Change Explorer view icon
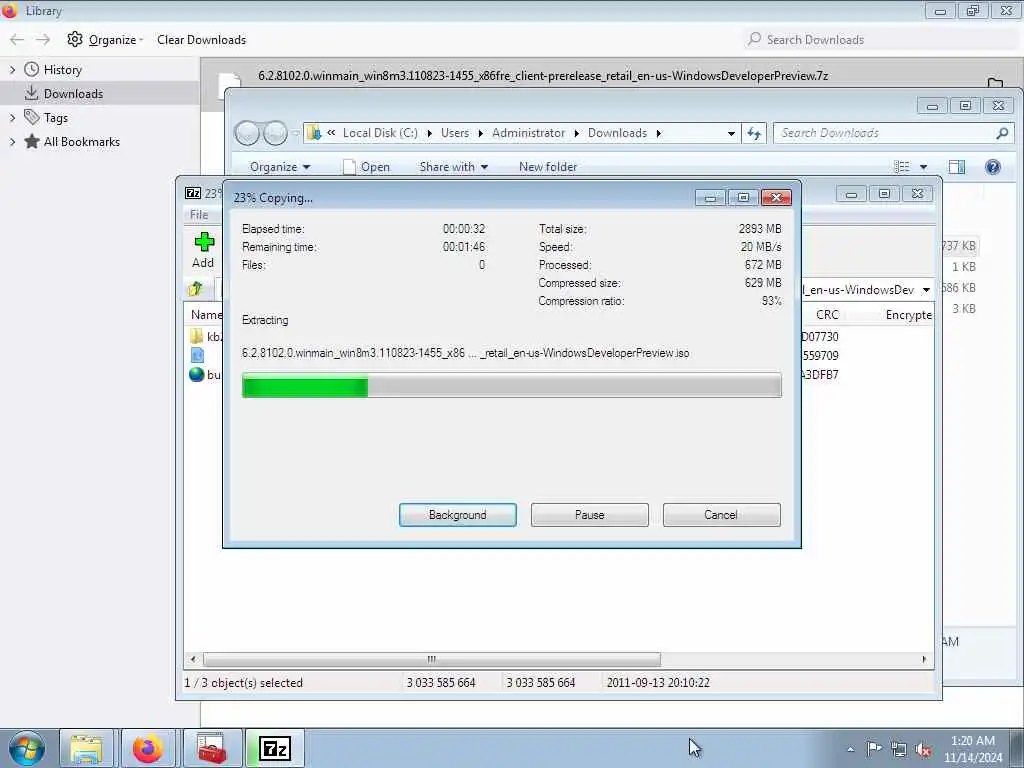 tap(901, 167)
